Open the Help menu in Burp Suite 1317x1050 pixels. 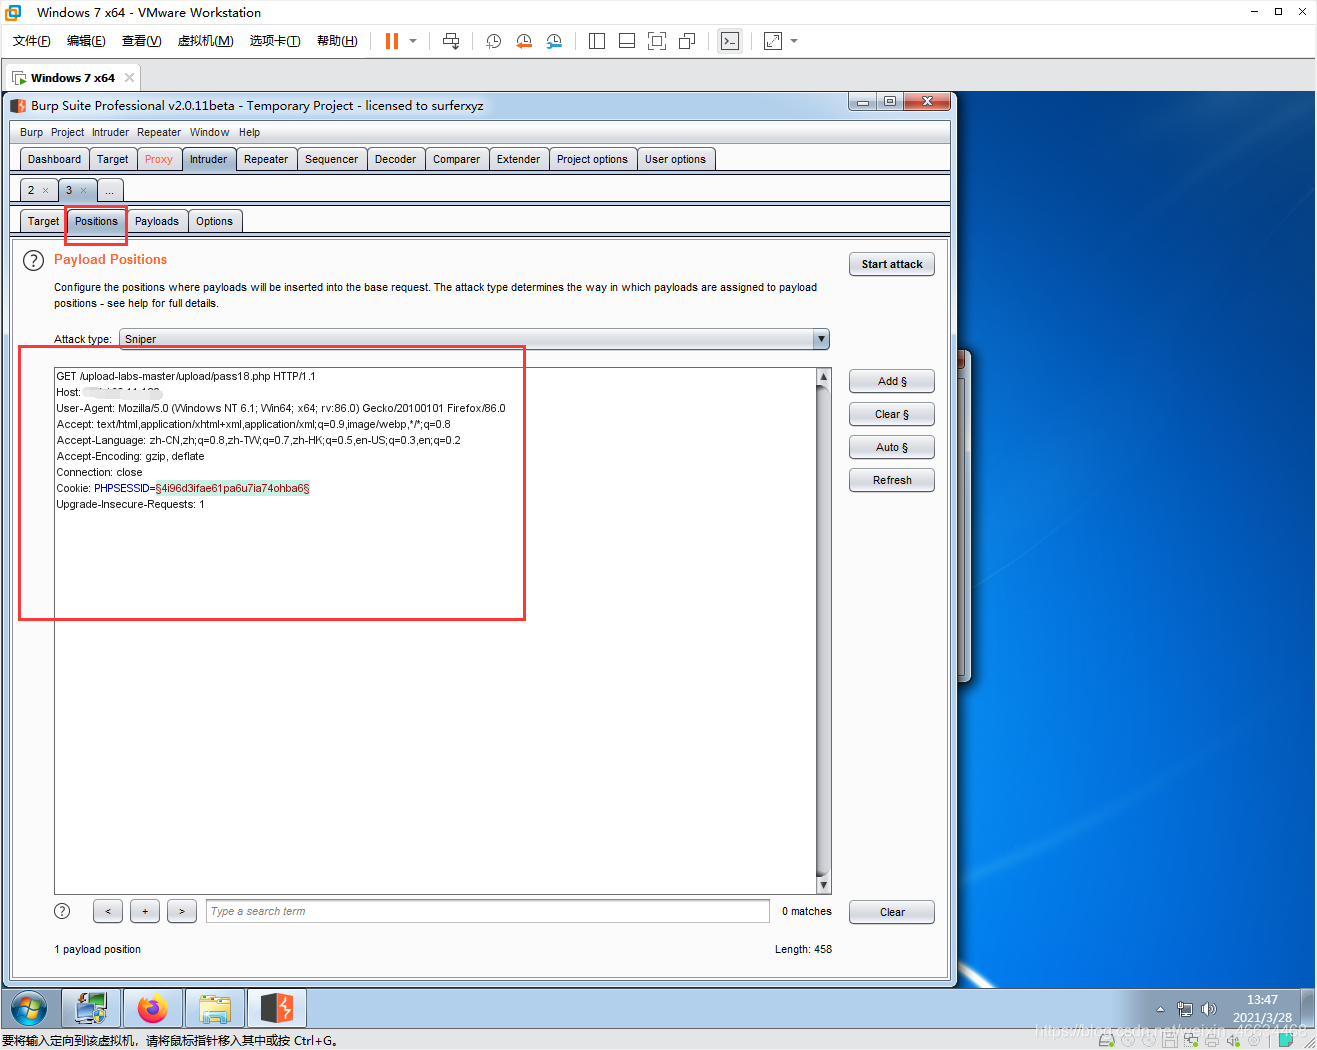pyautogui.click(x=249, y=132)
